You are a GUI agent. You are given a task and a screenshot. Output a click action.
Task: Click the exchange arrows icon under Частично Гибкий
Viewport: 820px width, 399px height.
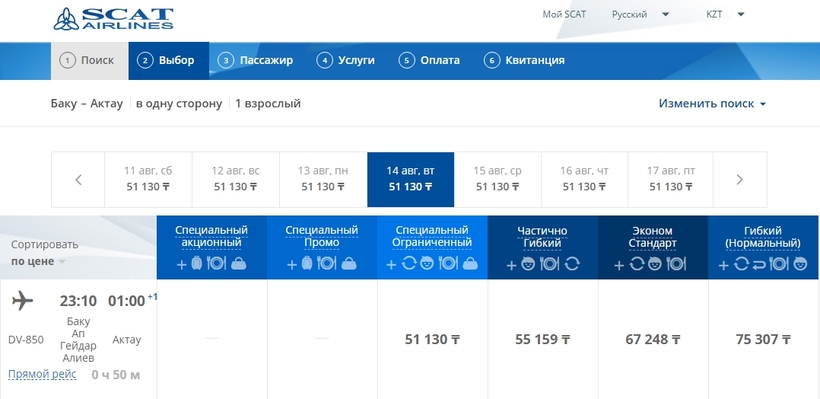pos(572,264)
